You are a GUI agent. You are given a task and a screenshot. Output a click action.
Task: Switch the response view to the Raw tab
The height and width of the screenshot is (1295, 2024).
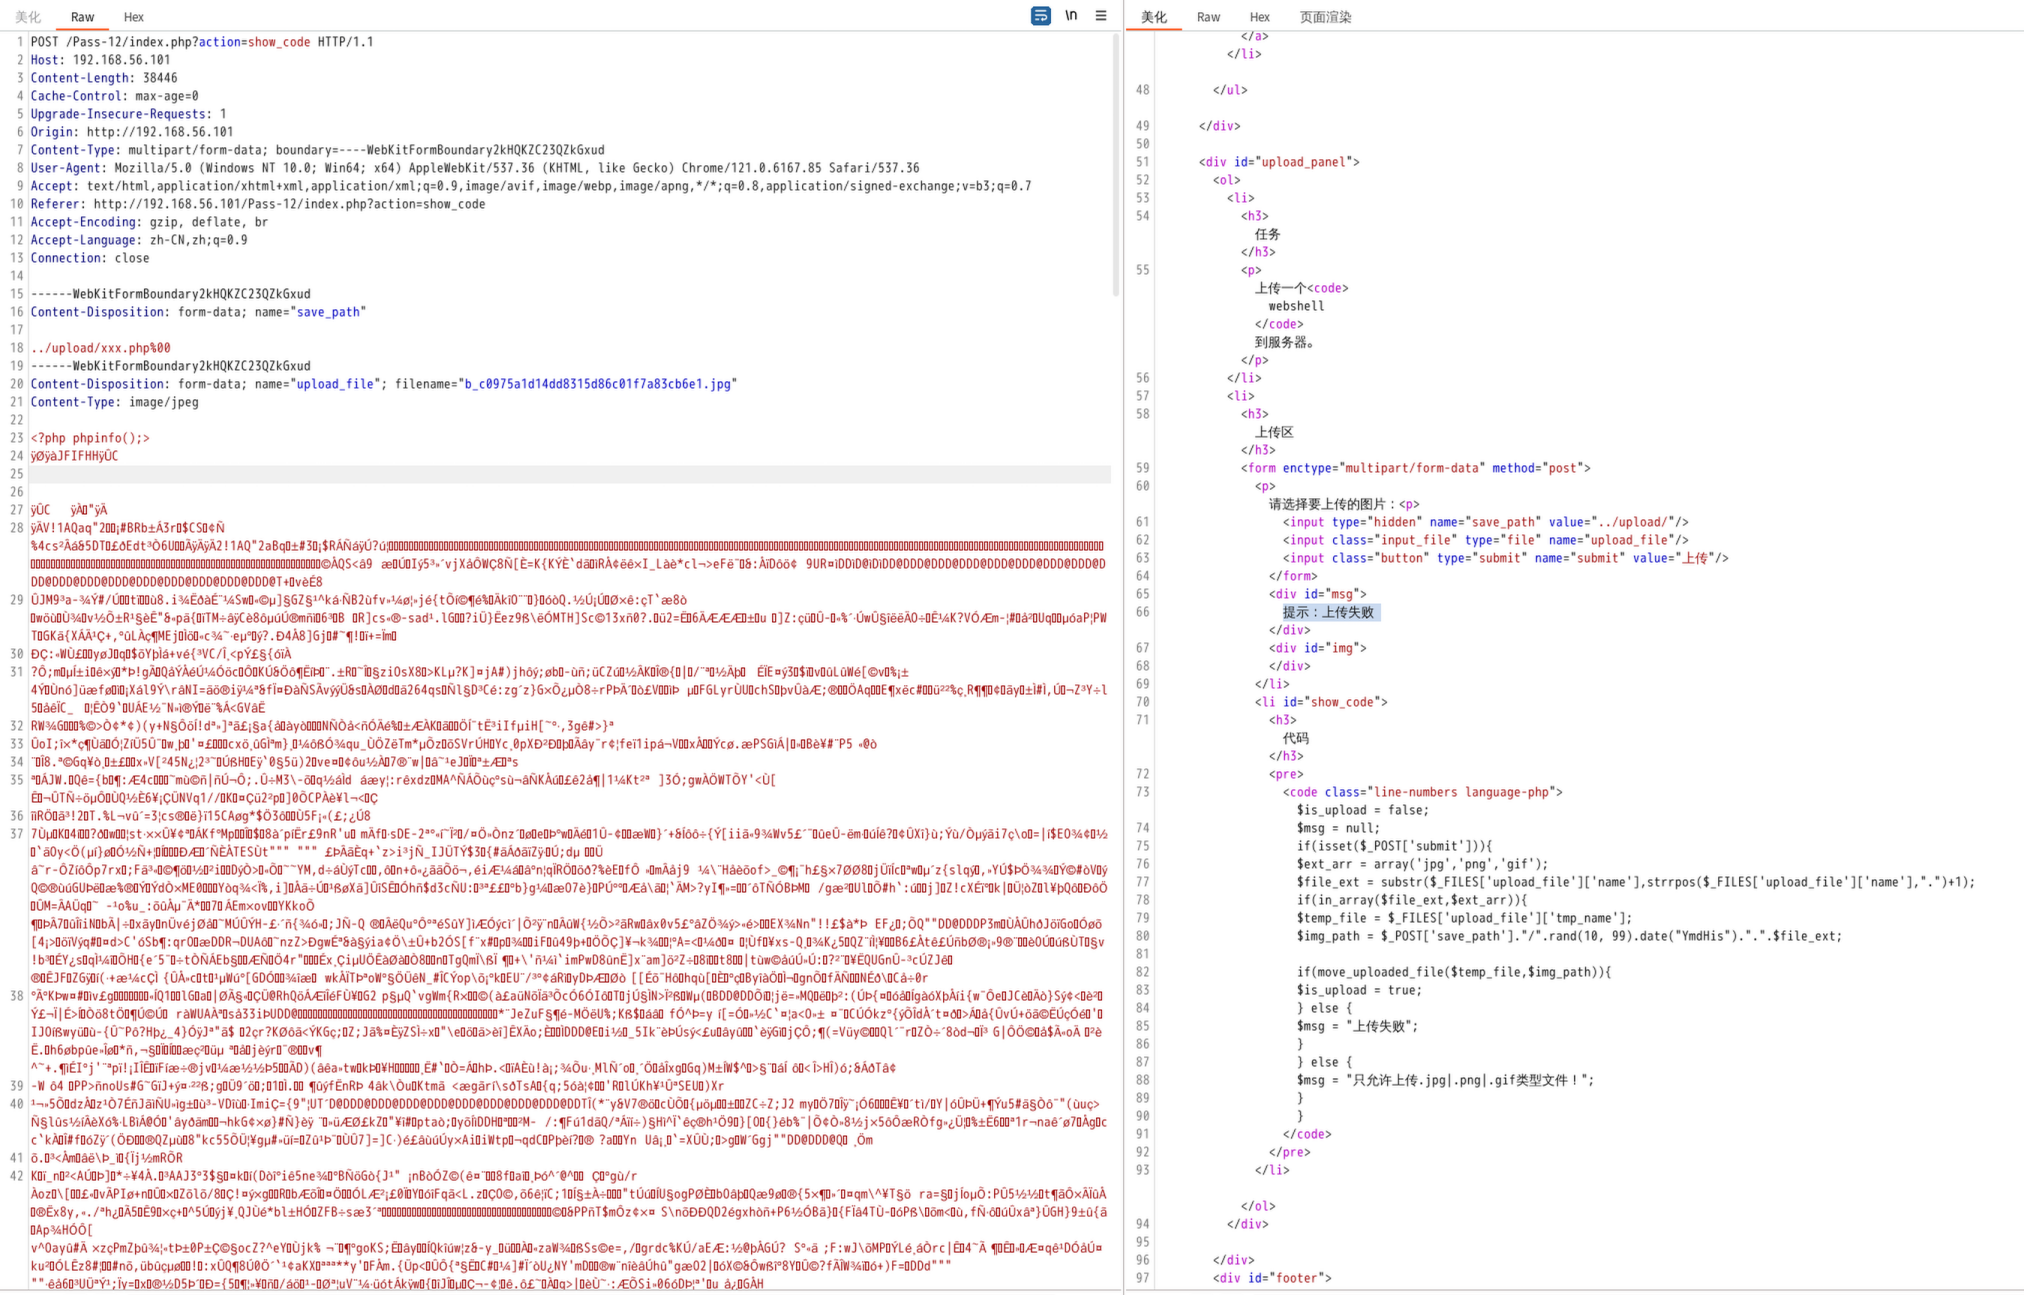[x=1208, y=17]
